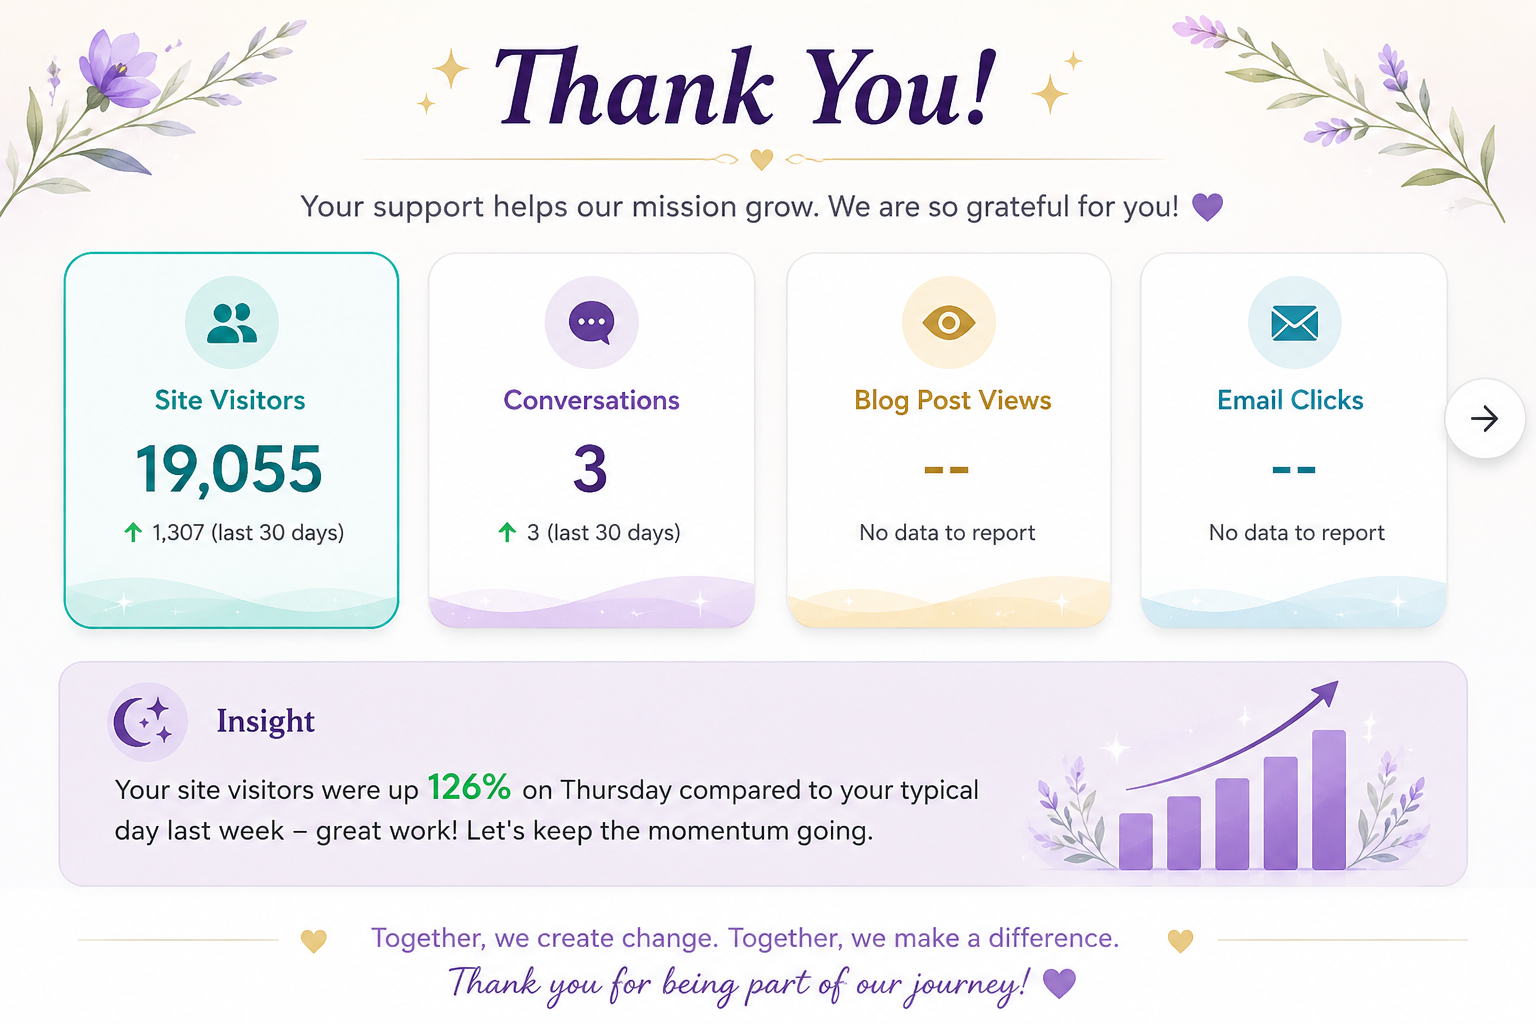Click the gold heart left of Together tagline
This screenshot has height=1024, width=1536.
[314, 941]
